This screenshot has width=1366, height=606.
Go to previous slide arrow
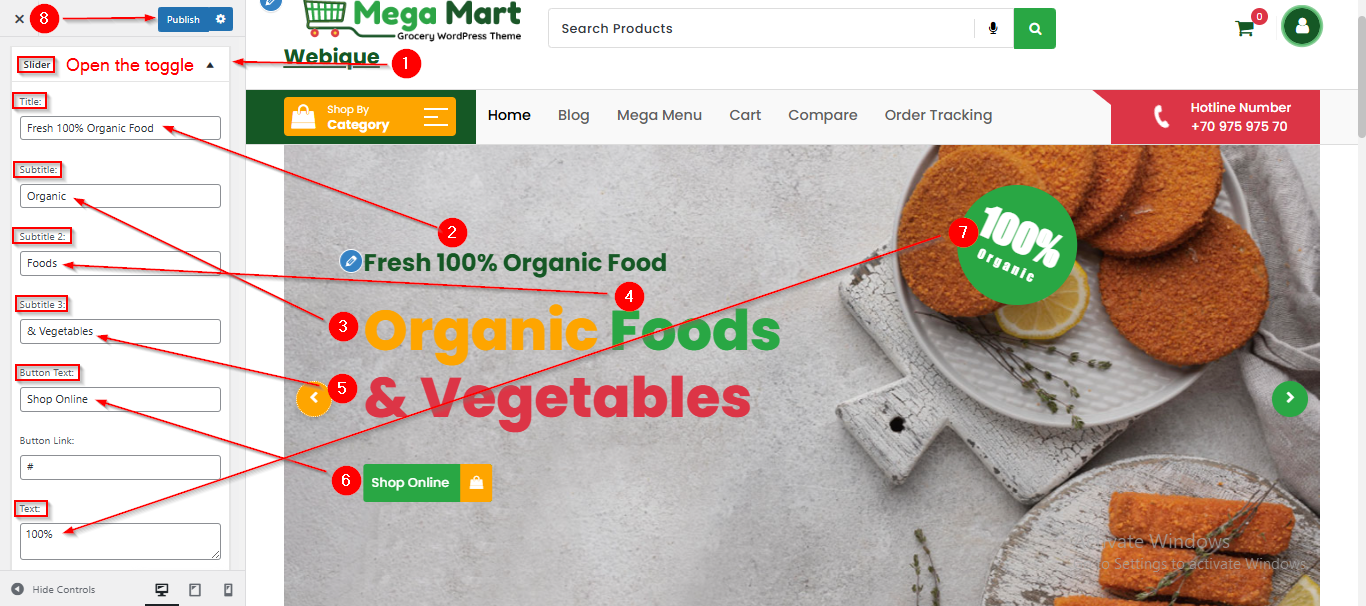314,398
